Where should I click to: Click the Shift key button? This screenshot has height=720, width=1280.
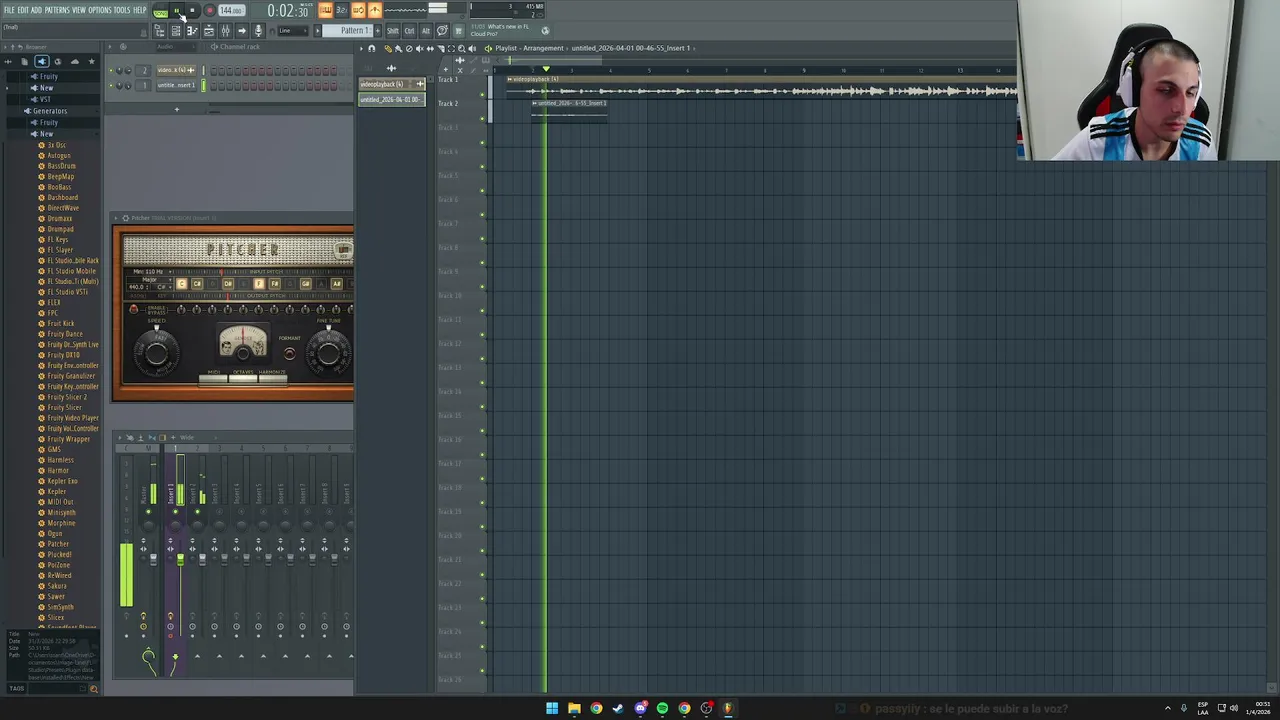tap(393, 31)
